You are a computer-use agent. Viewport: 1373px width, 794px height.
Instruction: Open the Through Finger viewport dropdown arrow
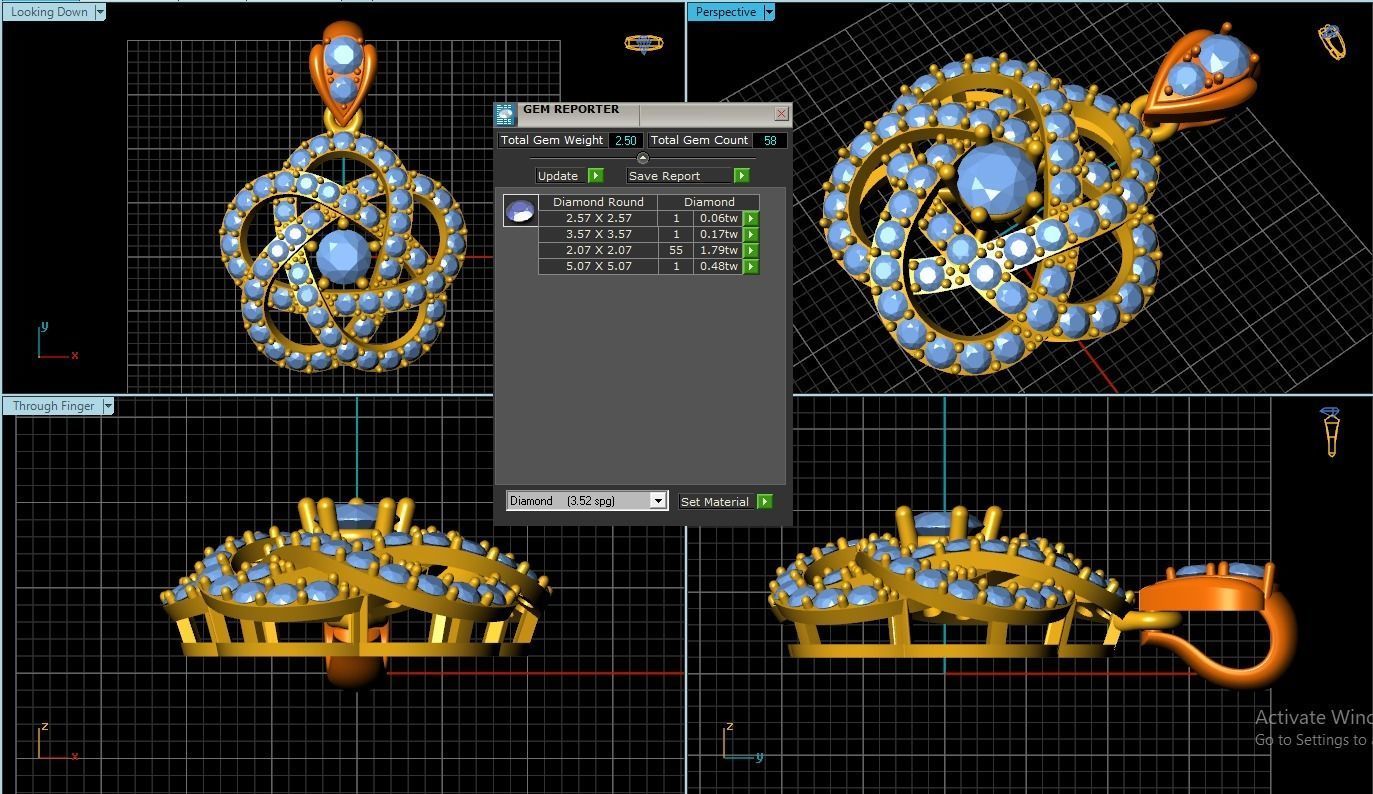click(x=108, y=406)
